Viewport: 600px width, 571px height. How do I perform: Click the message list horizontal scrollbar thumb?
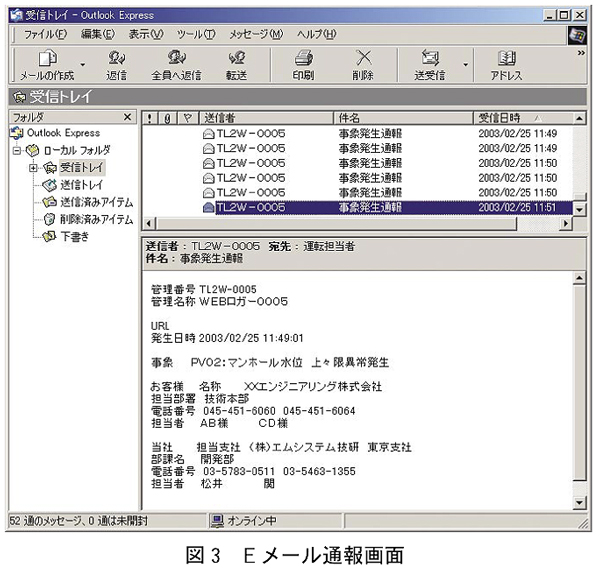click(x=336, y=223)
